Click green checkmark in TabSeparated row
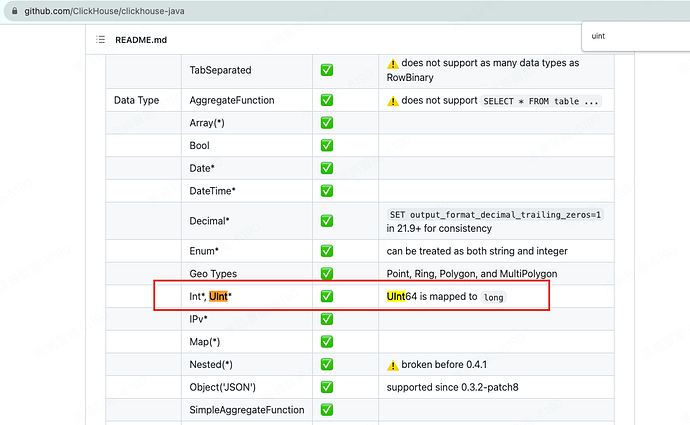Image resolution: width=690 pixels, height=425 pixels. click(x=327, y=70)
